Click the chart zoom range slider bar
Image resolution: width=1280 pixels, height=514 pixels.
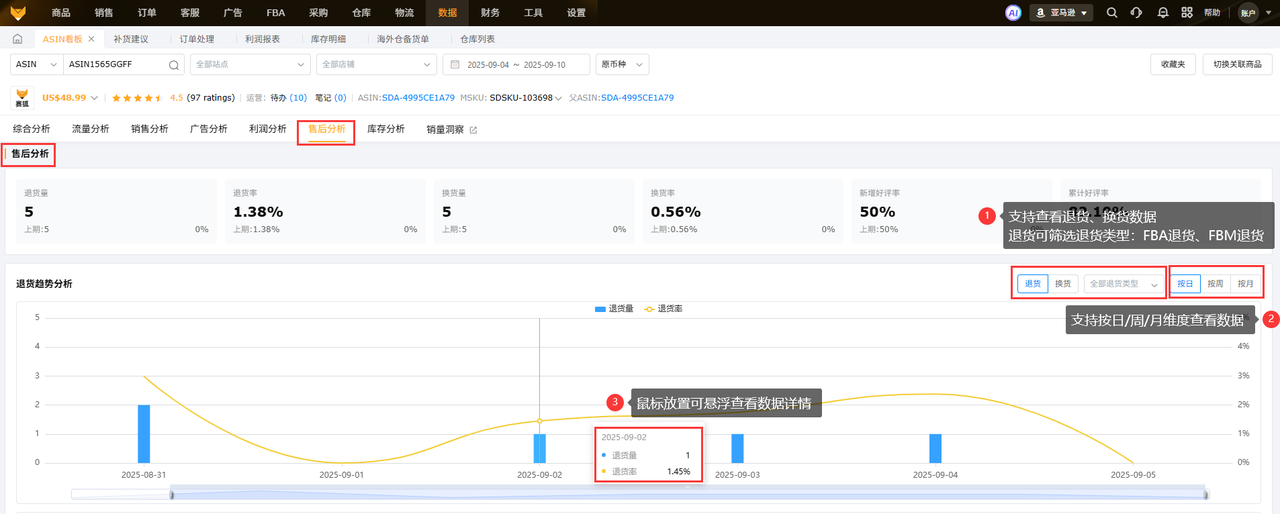click(x=689, y=494)
